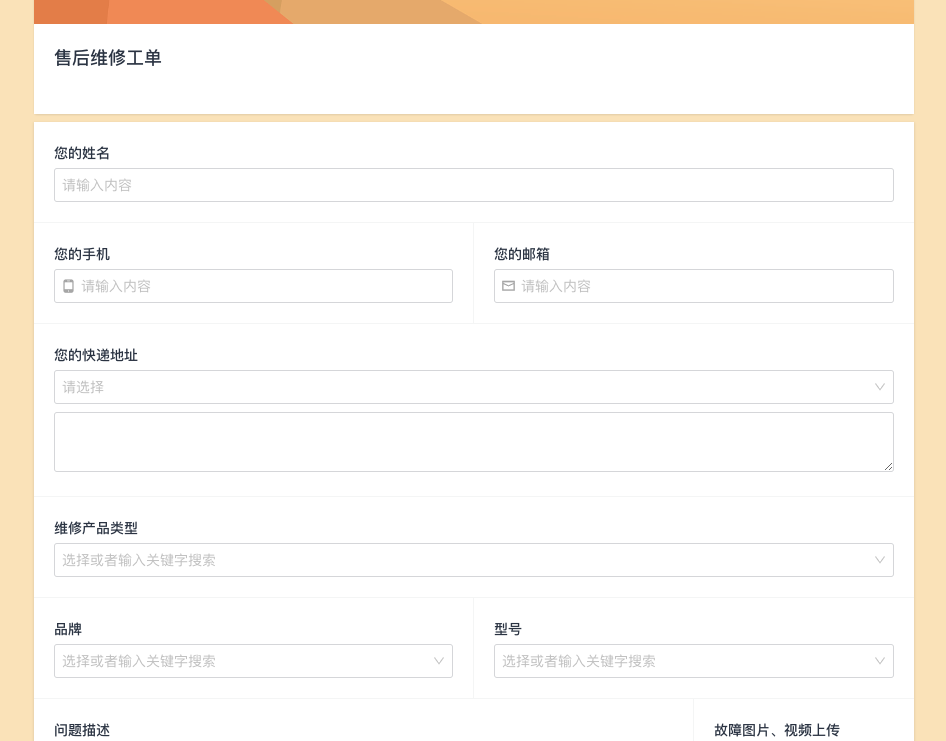Focus the 您的邮箱 input field
946x741 pixels.
pyautogui.click(x=694, y=286)
